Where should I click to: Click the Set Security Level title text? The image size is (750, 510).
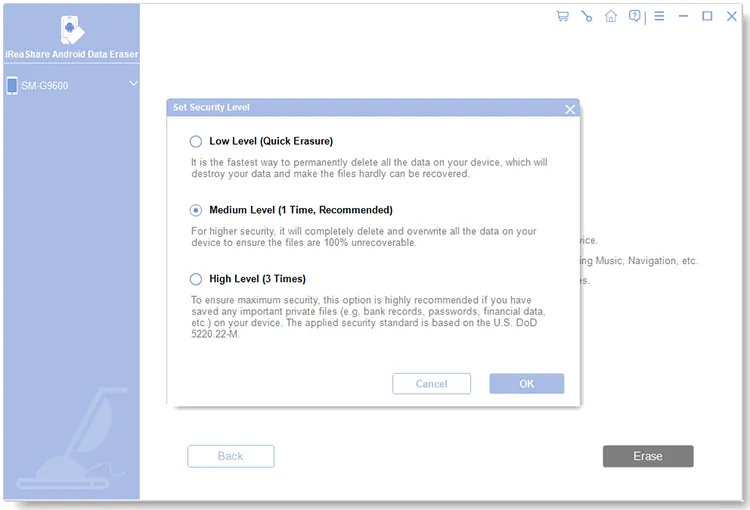tap(211, 107)
